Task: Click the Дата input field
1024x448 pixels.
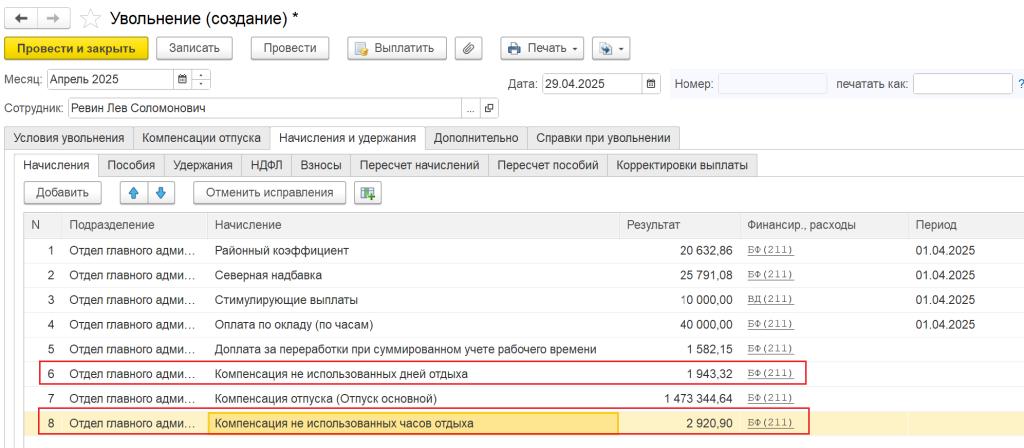Action: pyautogui.click(x=592, y=84)
